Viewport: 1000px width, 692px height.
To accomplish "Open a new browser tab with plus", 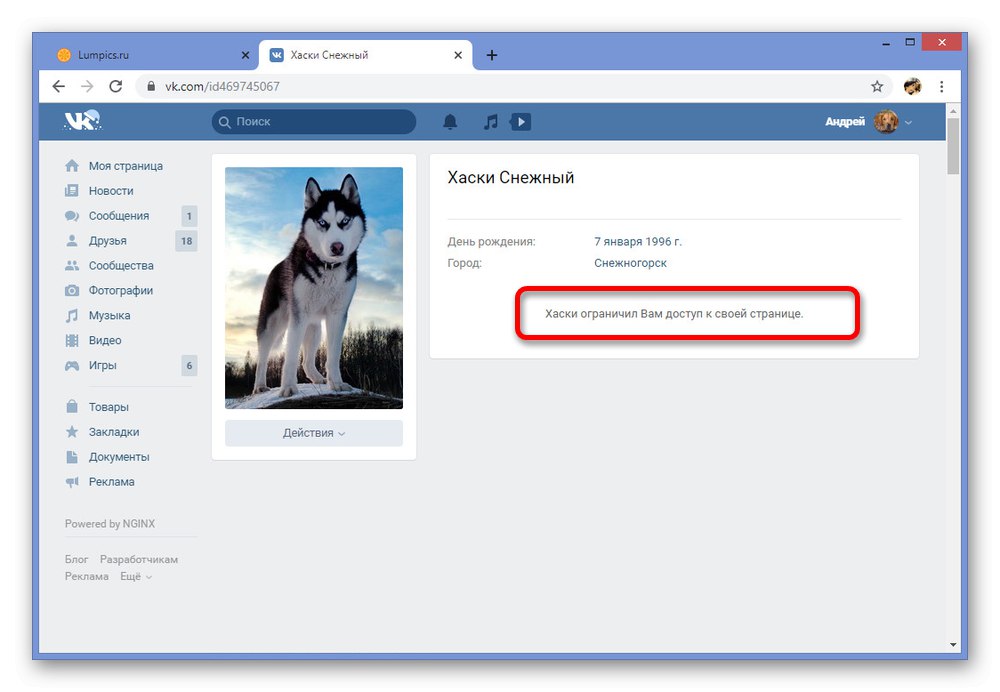I will (x=492, y=55).
